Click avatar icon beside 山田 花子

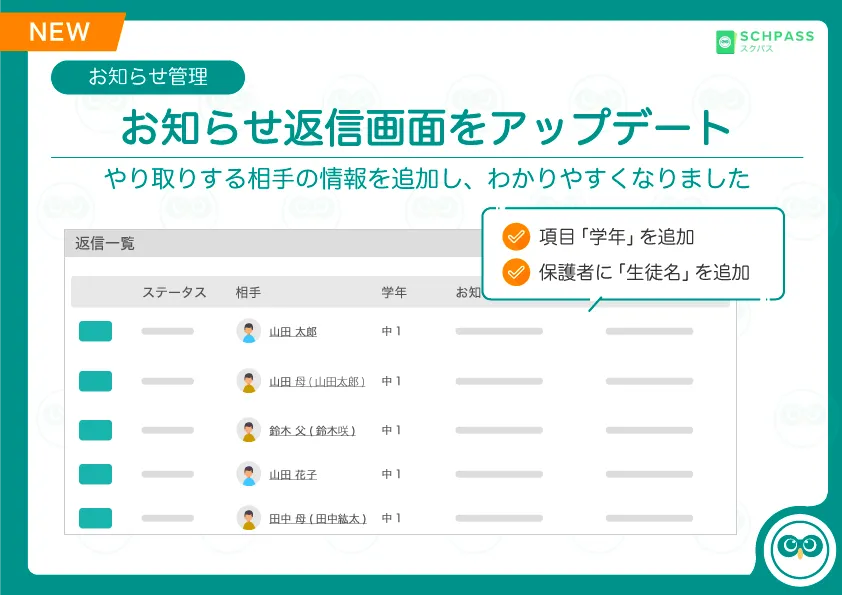tap(249, 474)
